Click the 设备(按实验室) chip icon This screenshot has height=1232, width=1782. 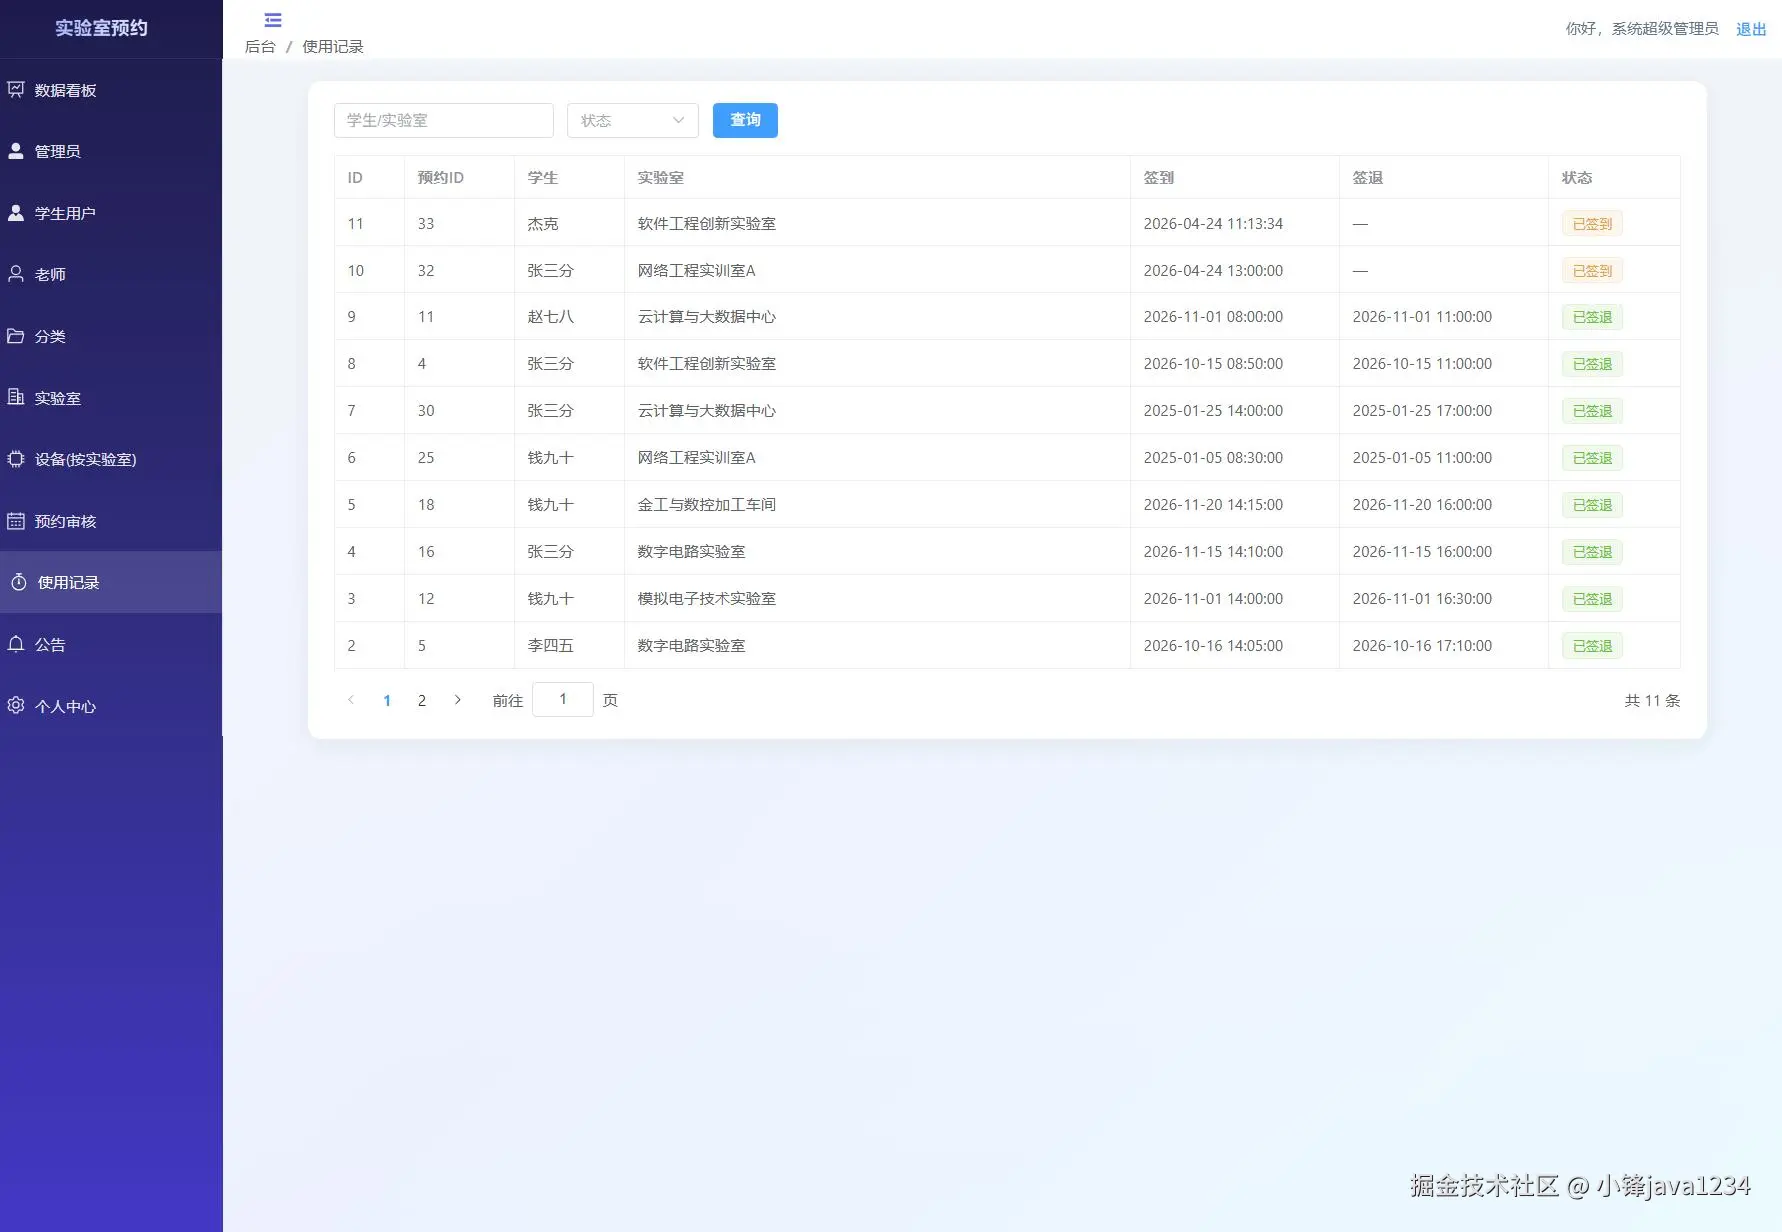point(16,459)
